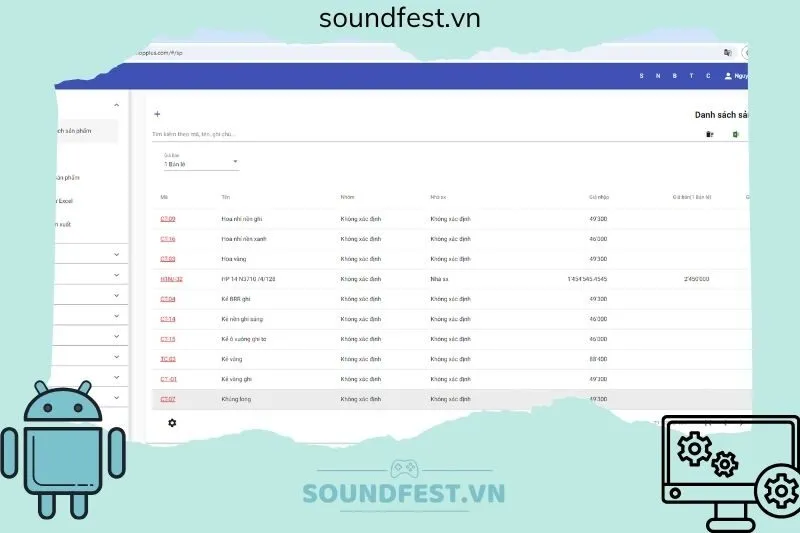800x533 pixels.
Task: Select the B item in top navigation
Action: 675,76
